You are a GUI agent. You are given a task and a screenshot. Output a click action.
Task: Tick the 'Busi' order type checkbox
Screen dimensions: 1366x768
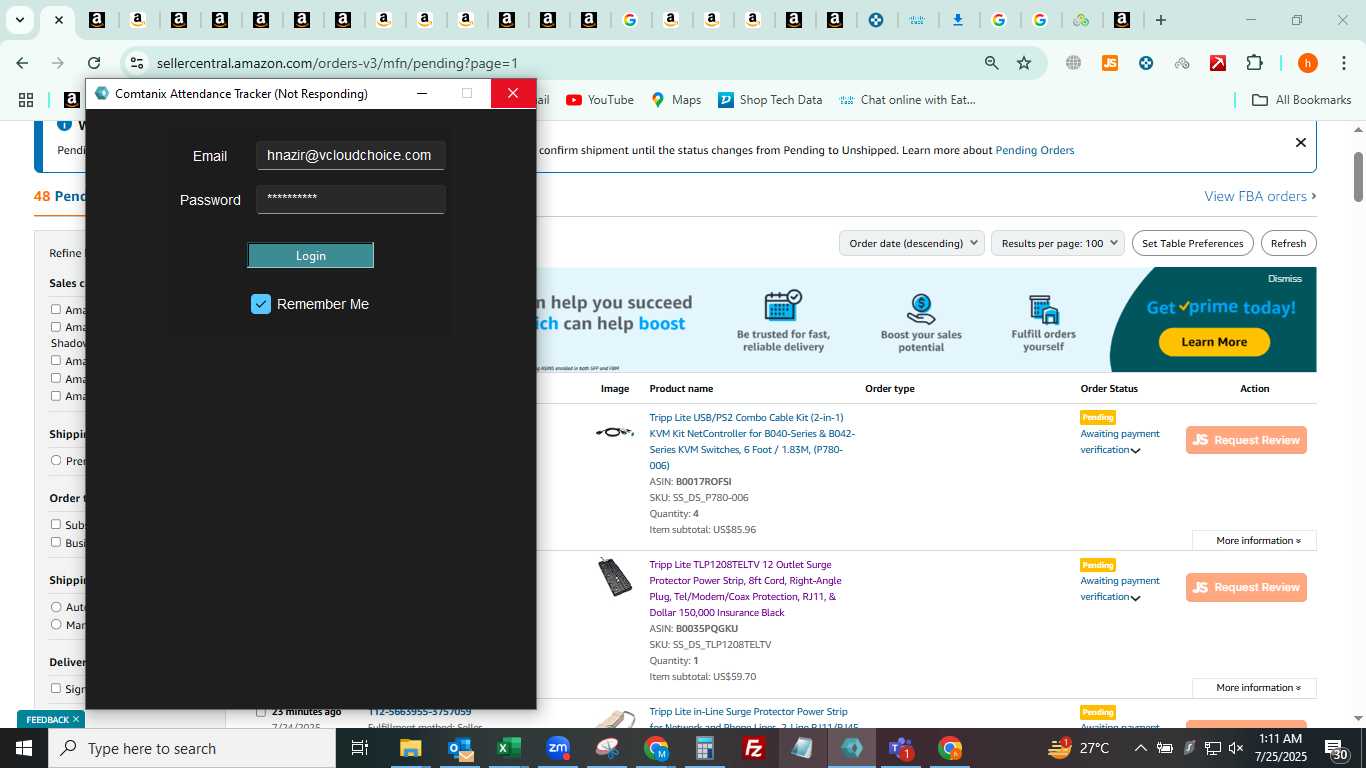tap(56, 542)
